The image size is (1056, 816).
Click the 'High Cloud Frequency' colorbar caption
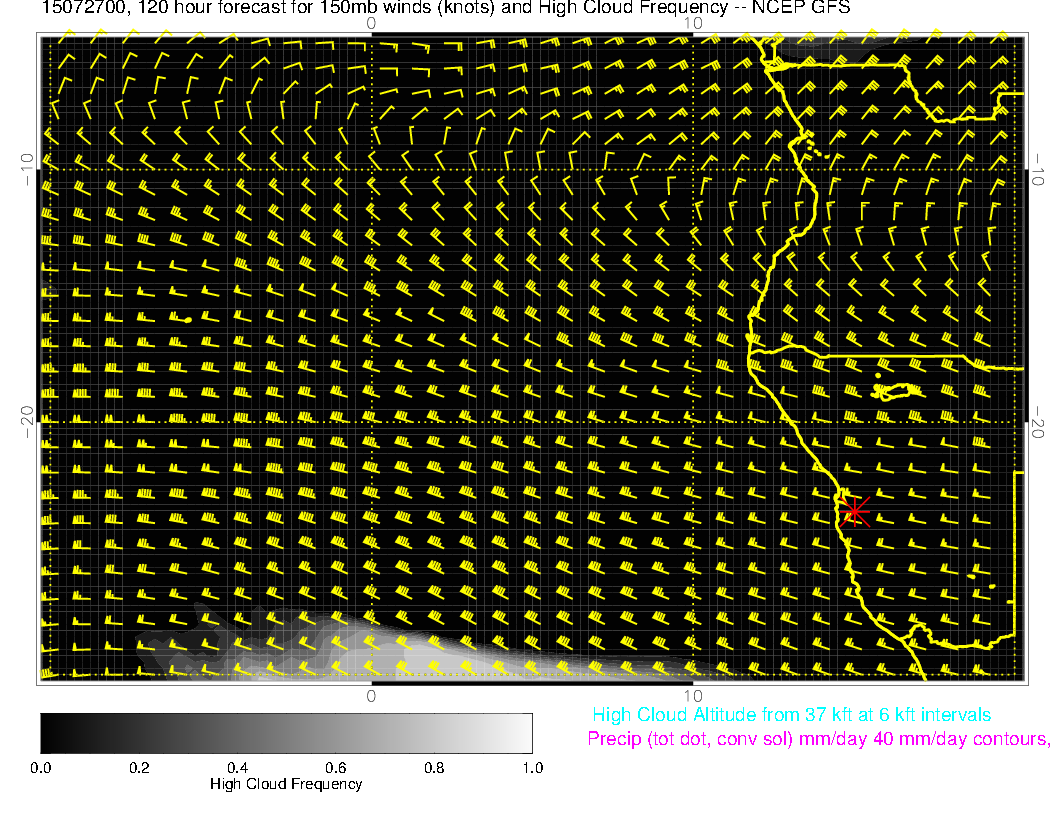tap(286, 784)
